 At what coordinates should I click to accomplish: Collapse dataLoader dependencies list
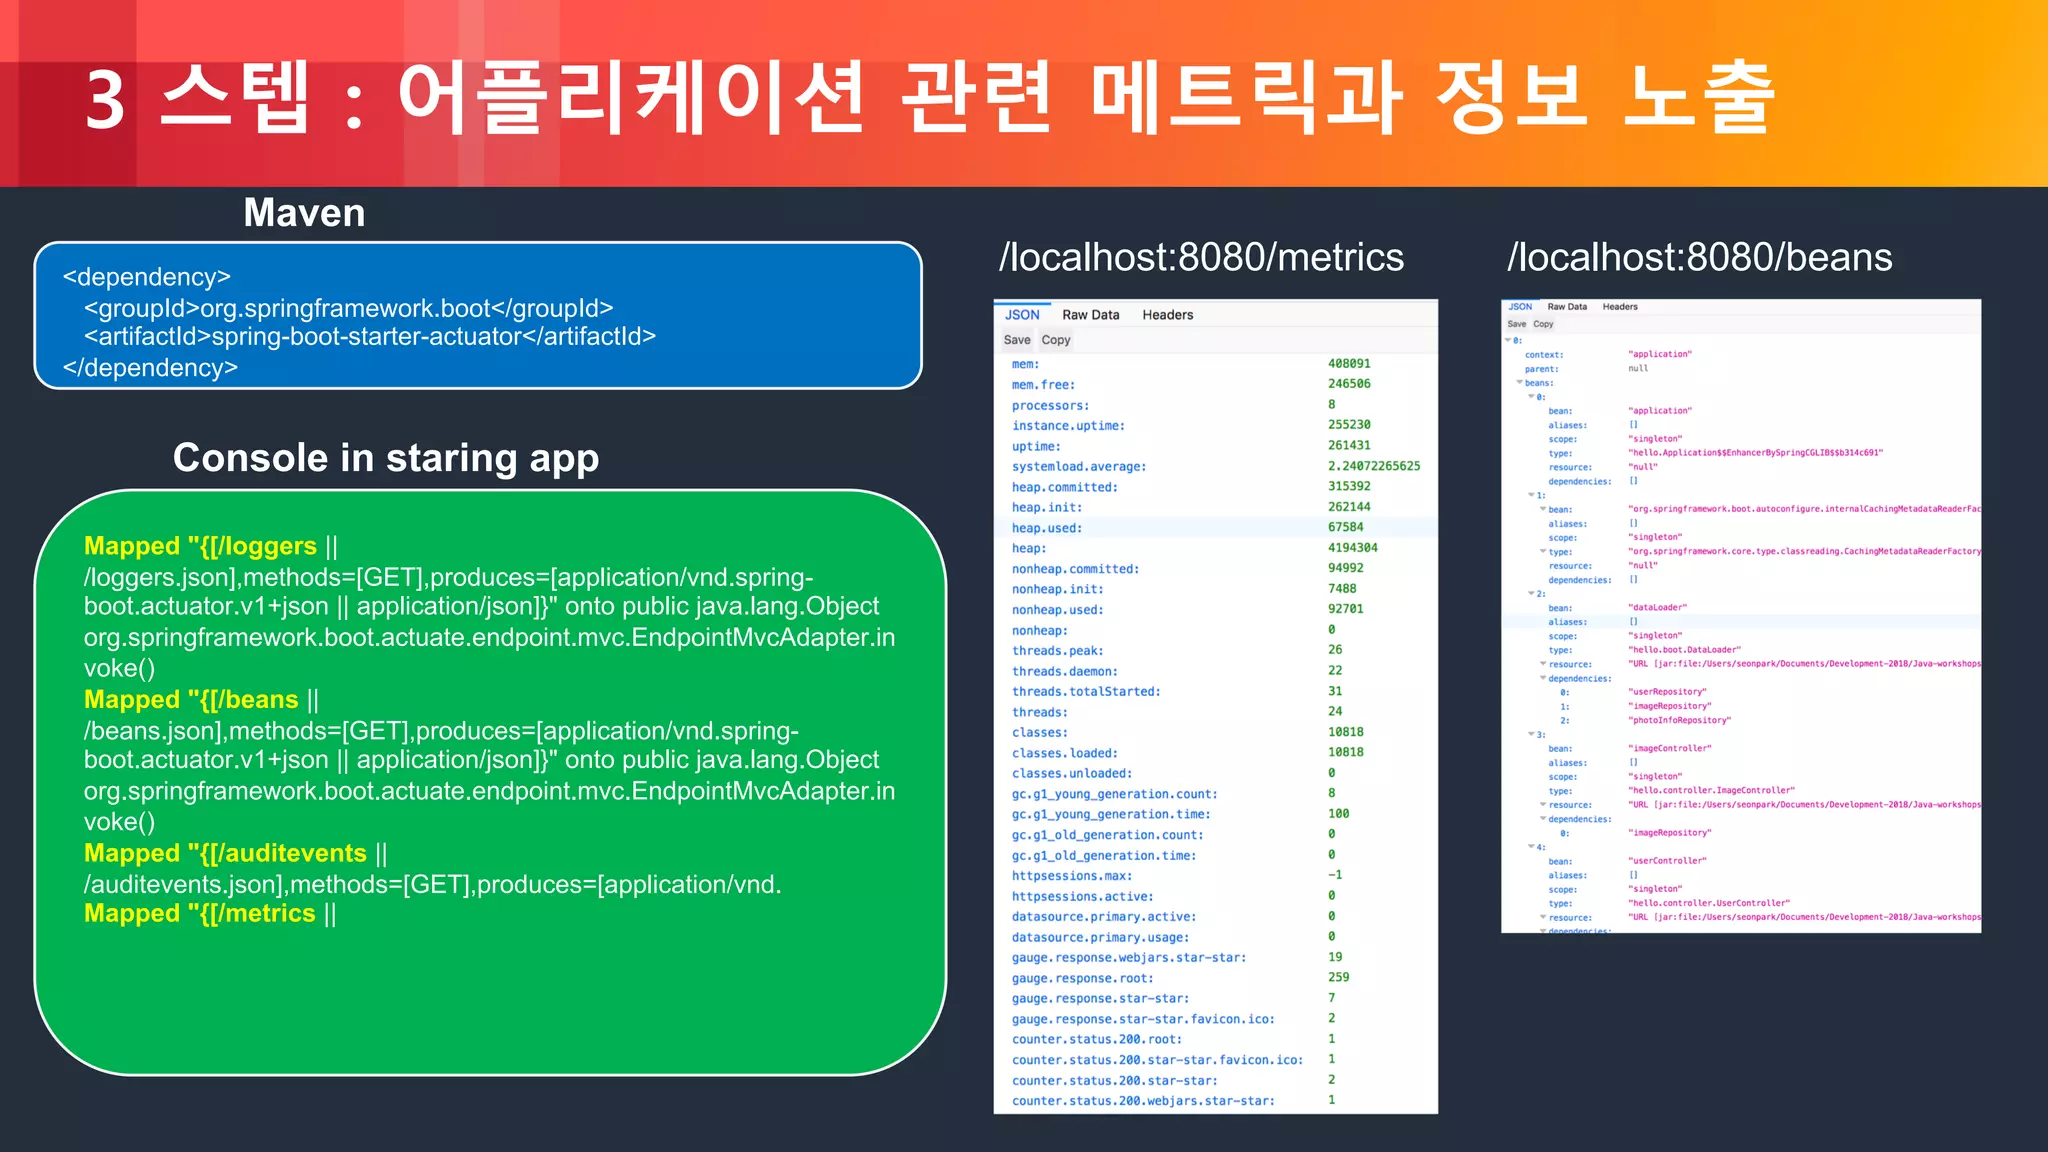(x=1543, y=678)
